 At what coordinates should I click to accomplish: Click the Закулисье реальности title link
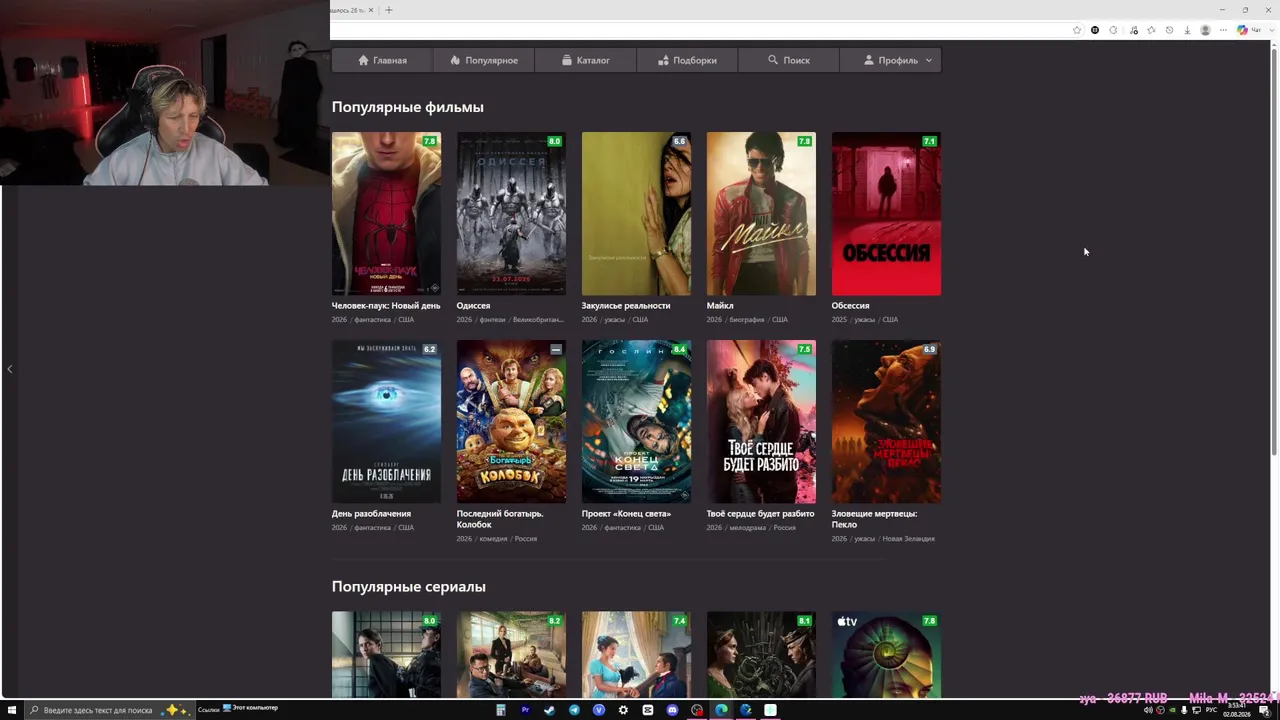point(626,306)
